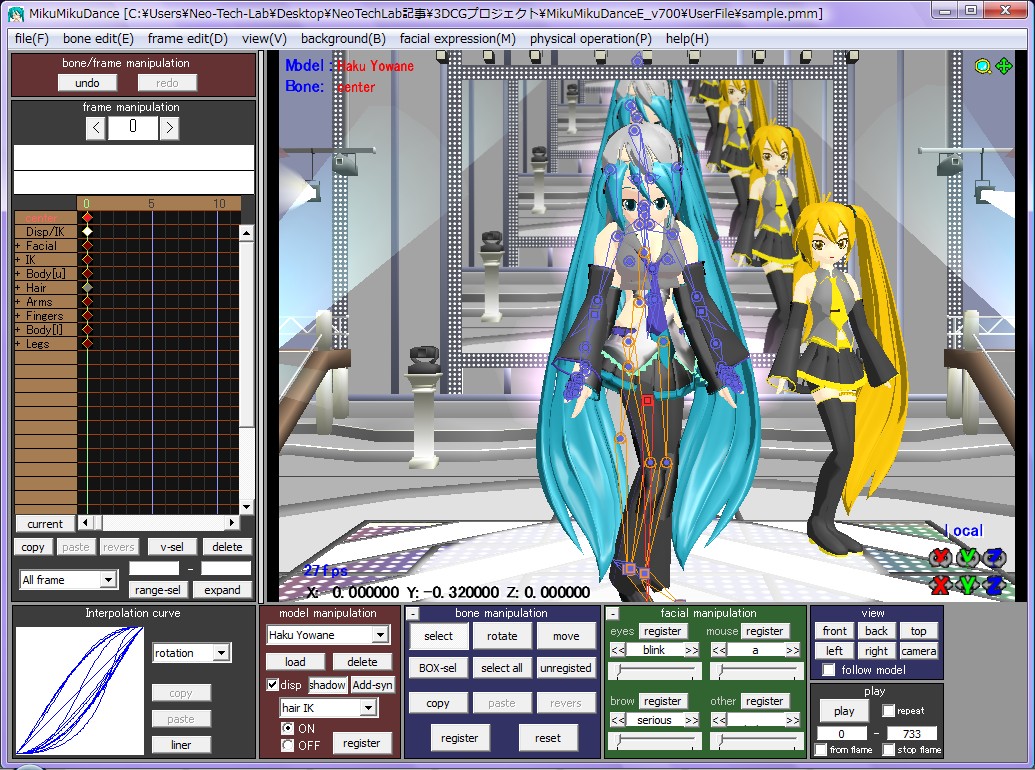Click the play button
The height and width of the screenshot is (770, 1035).
coord(844,711)
